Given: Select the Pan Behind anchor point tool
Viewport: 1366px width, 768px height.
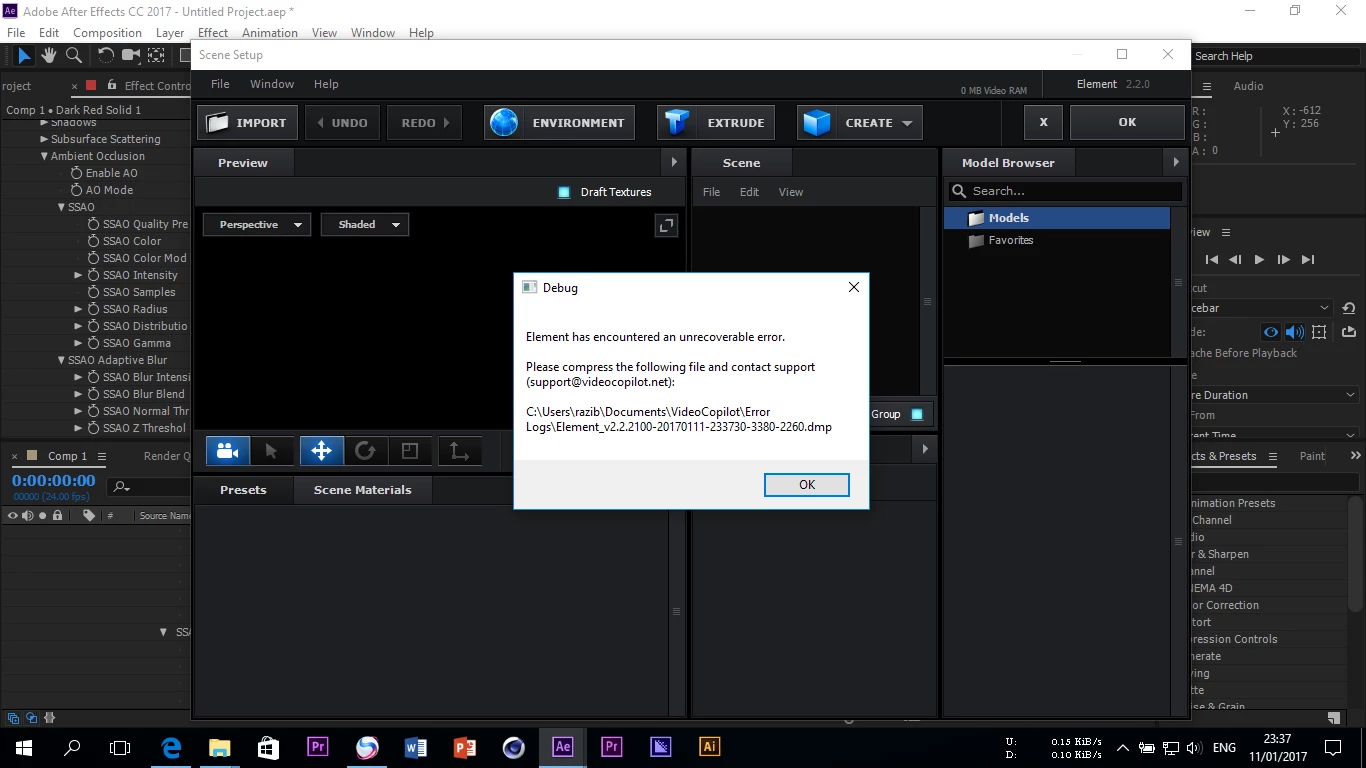Looking at the screenshot, I should (157, 56).
